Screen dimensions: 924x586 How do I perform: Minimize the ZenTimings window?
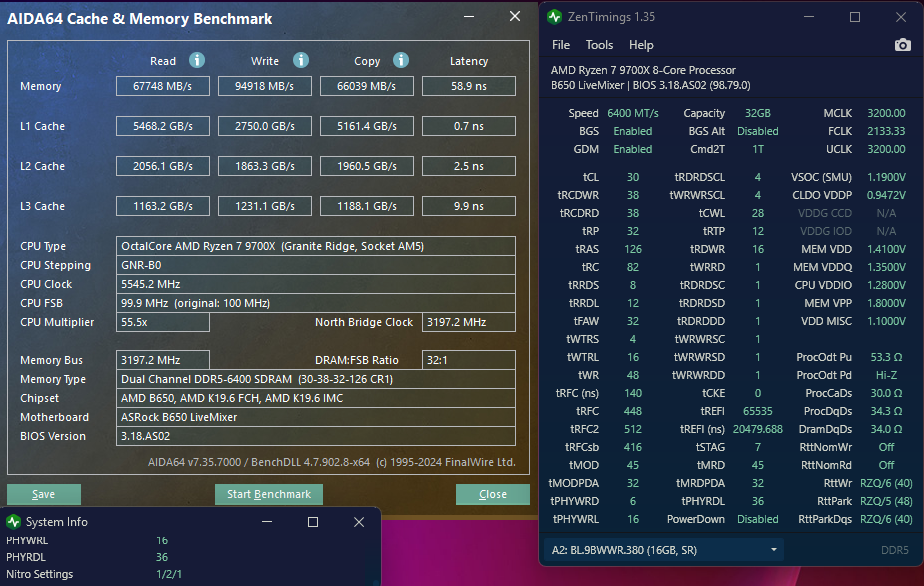pos(808,17)
